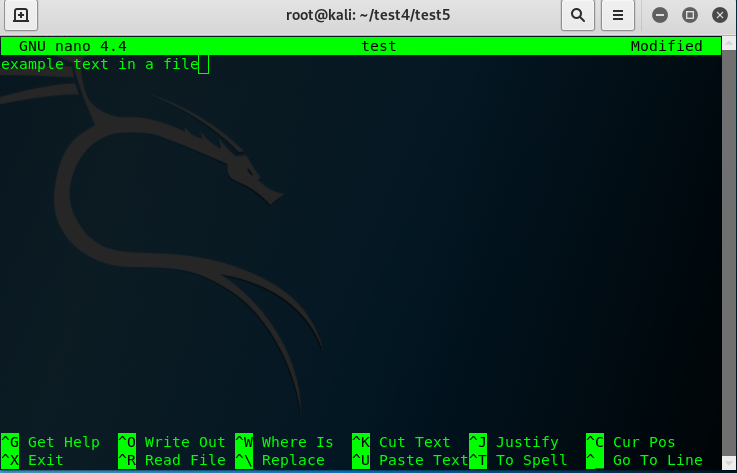Click the vertical scrollbar track
737x473 pixels.
729,252
